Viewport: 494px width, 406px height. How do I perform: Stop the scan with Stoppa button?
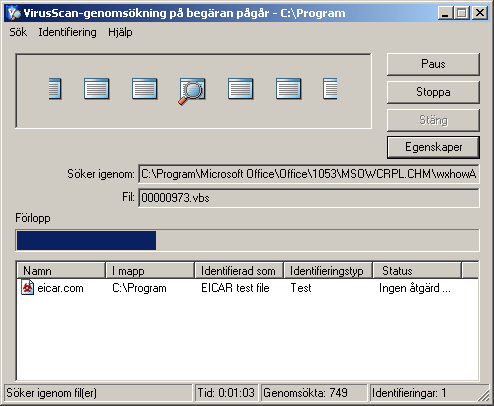(x=433, y=92)
